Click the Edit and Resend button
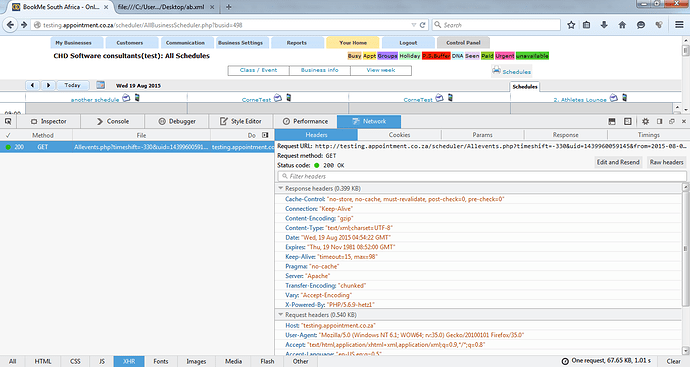 tap(618, 162)
